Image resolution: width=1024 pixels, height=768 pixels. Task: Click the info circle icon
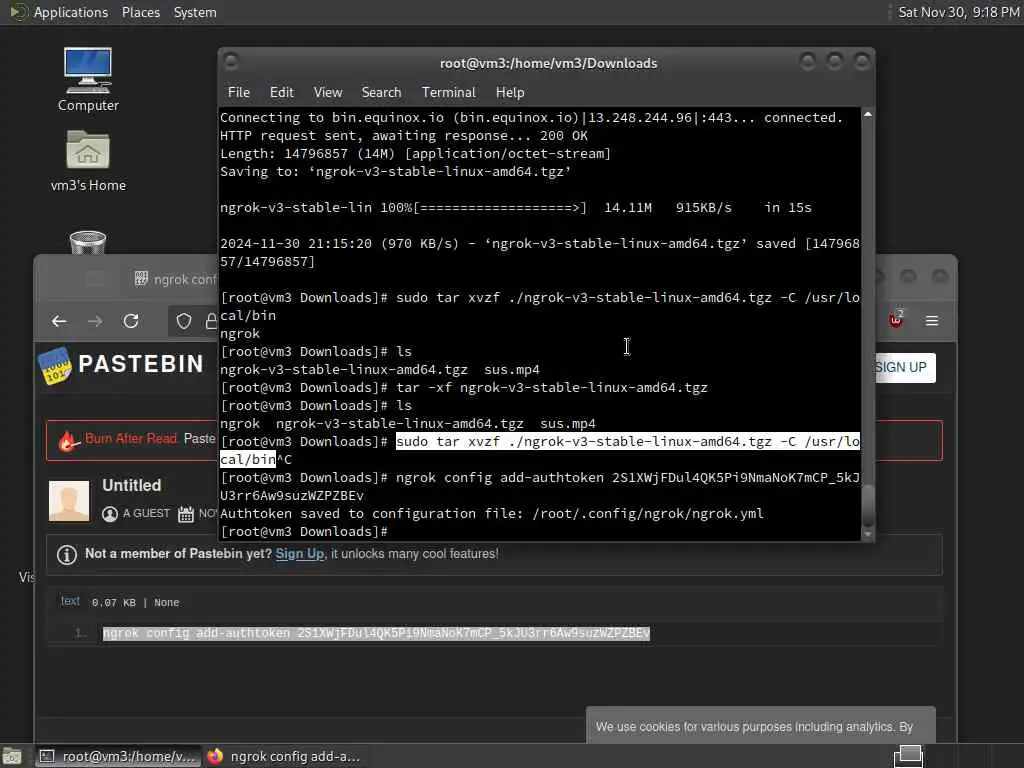(x=67, y=554)
